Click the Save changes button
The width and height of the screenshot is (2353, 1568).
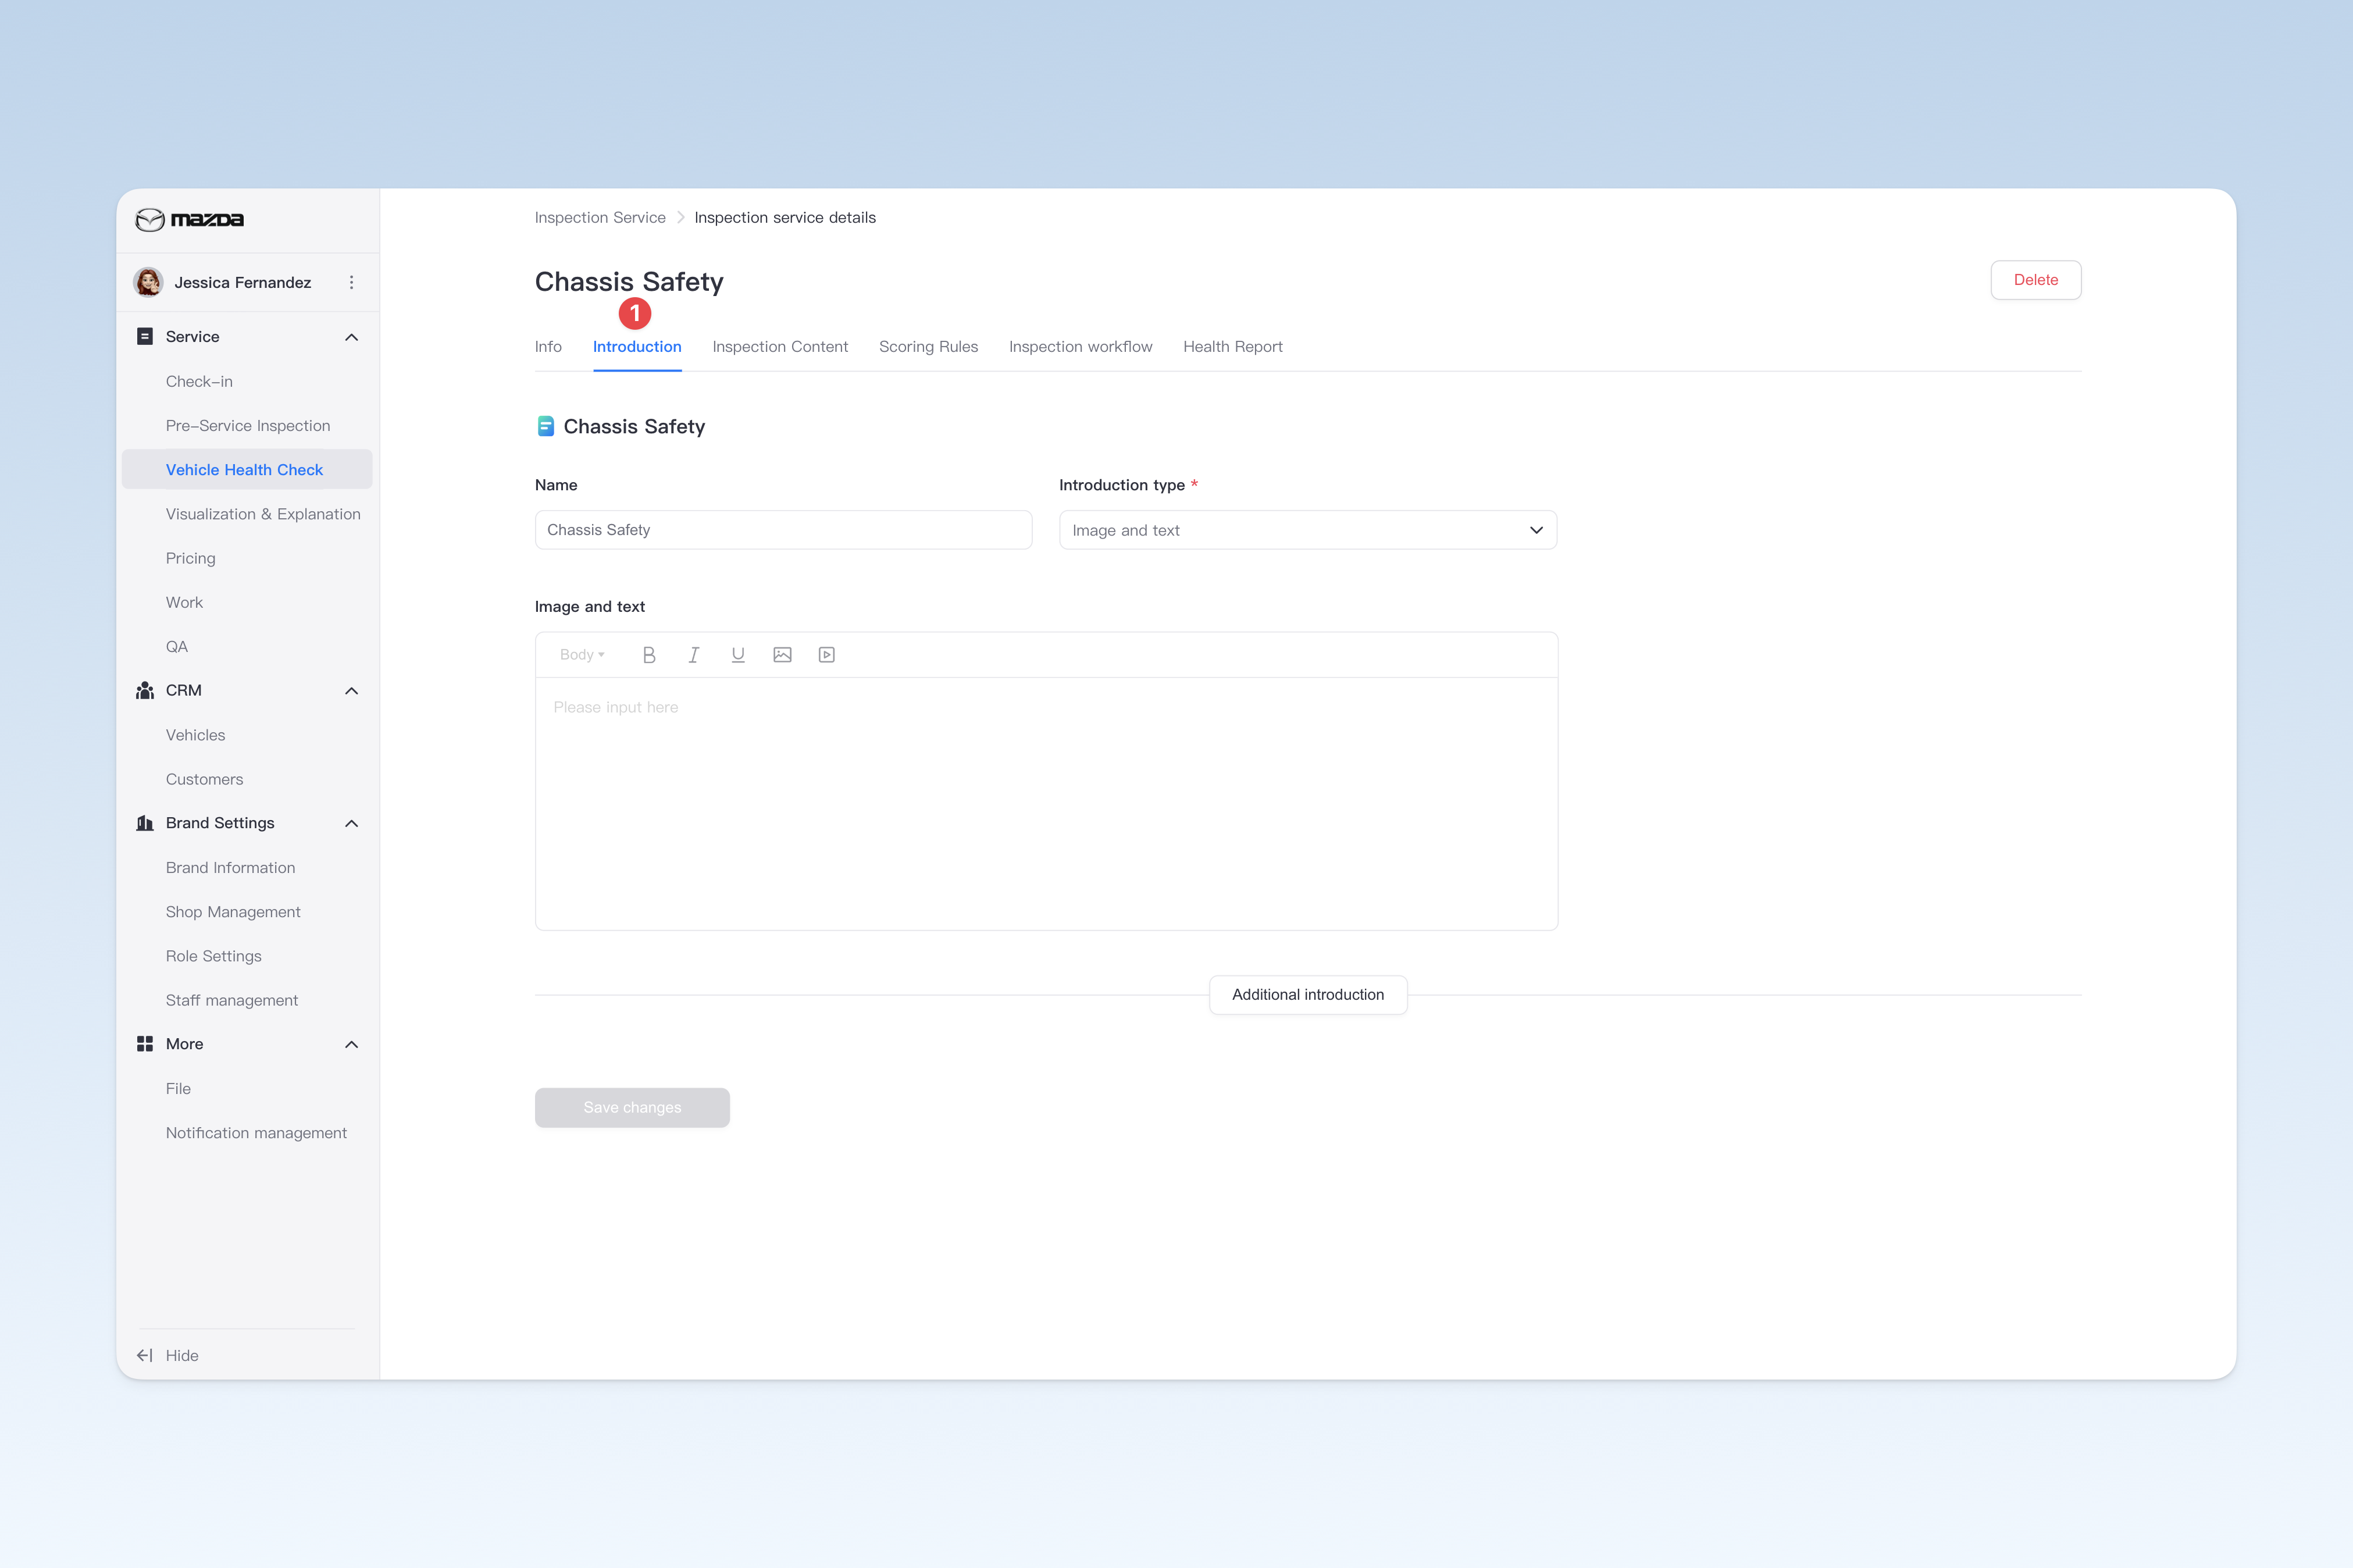(x=632, y=1108)
